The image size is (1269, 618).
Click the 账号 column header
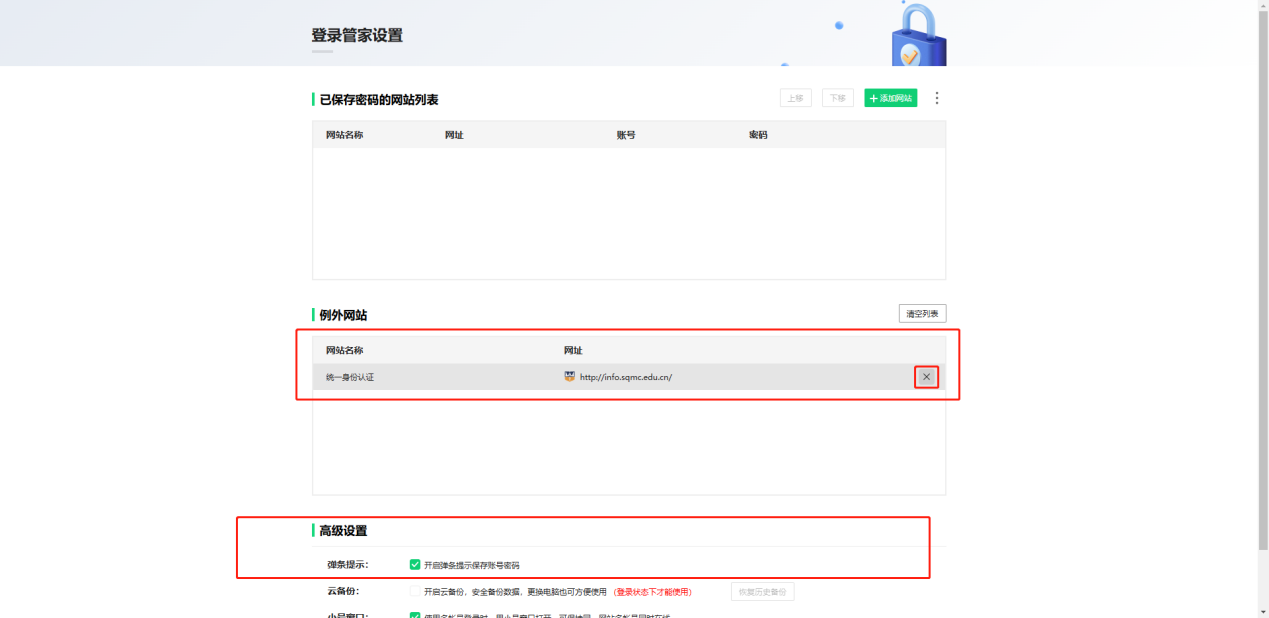626,135
